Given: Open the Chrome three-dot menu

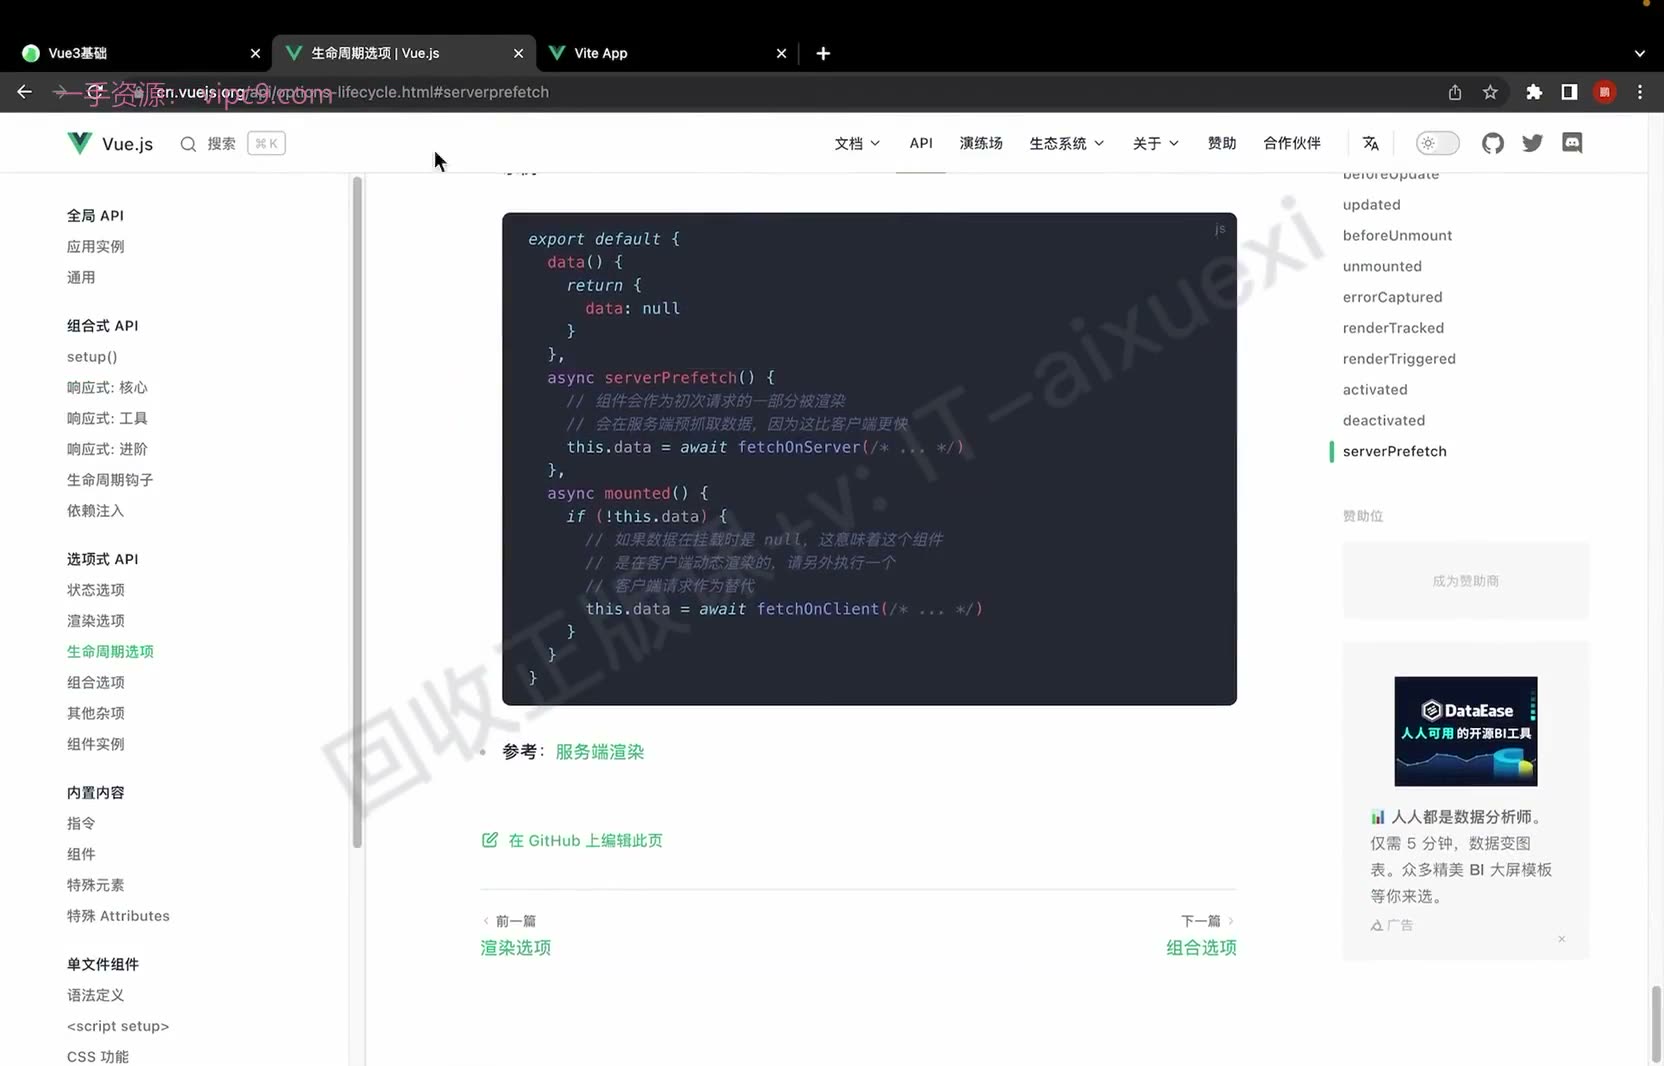Looking at the screenshot, I should [1640, 92].
